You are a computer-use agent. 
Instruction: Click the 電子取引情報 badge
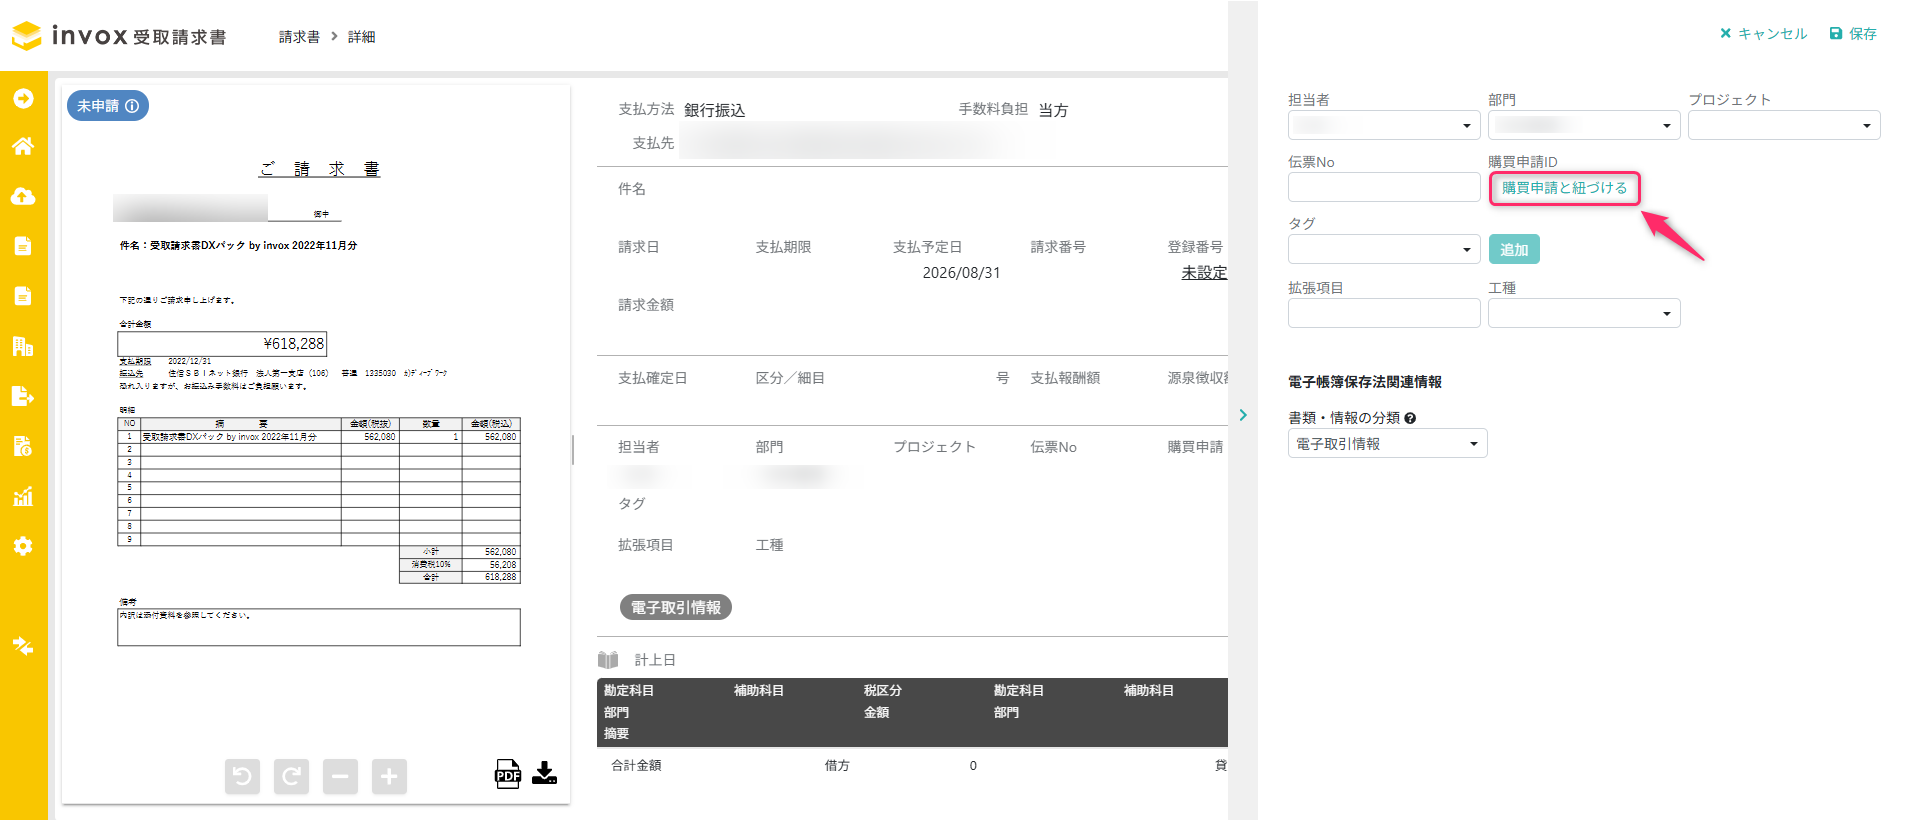coord(676,607)
